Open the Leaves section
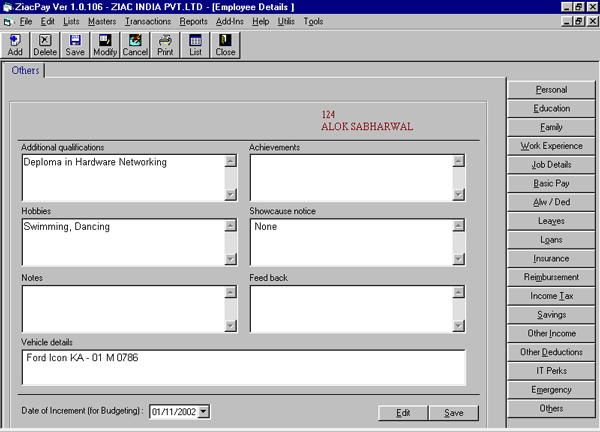This screenshot has height=432, width=600. pos(551,221)
